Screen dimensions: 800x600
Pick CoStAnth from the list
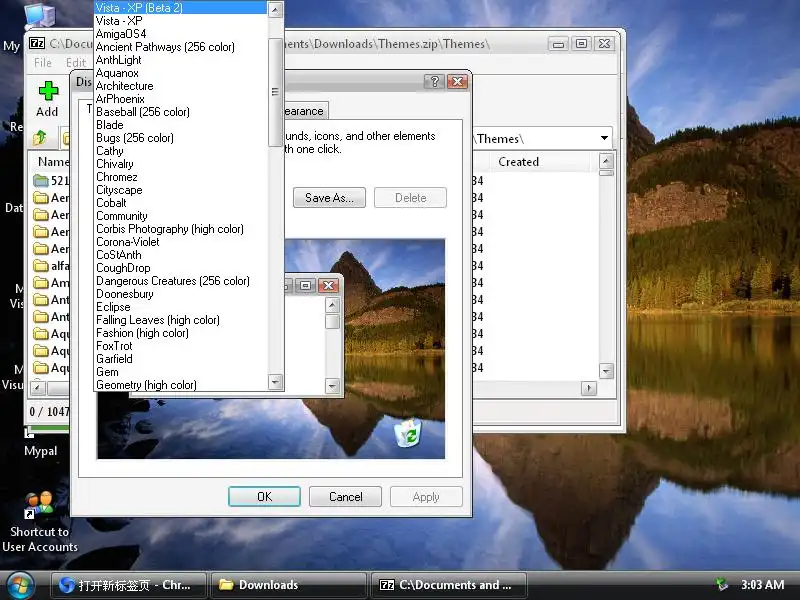coord(181,255)
